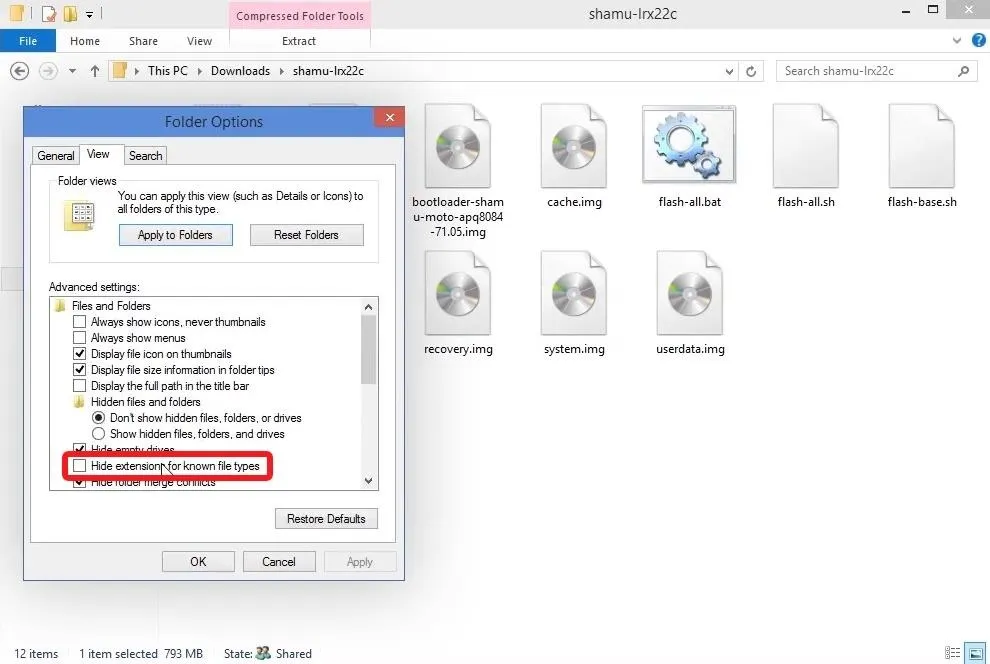Screen dimensions: 990x664
Task: Click the Folder views folder icon
Action: 80,215
